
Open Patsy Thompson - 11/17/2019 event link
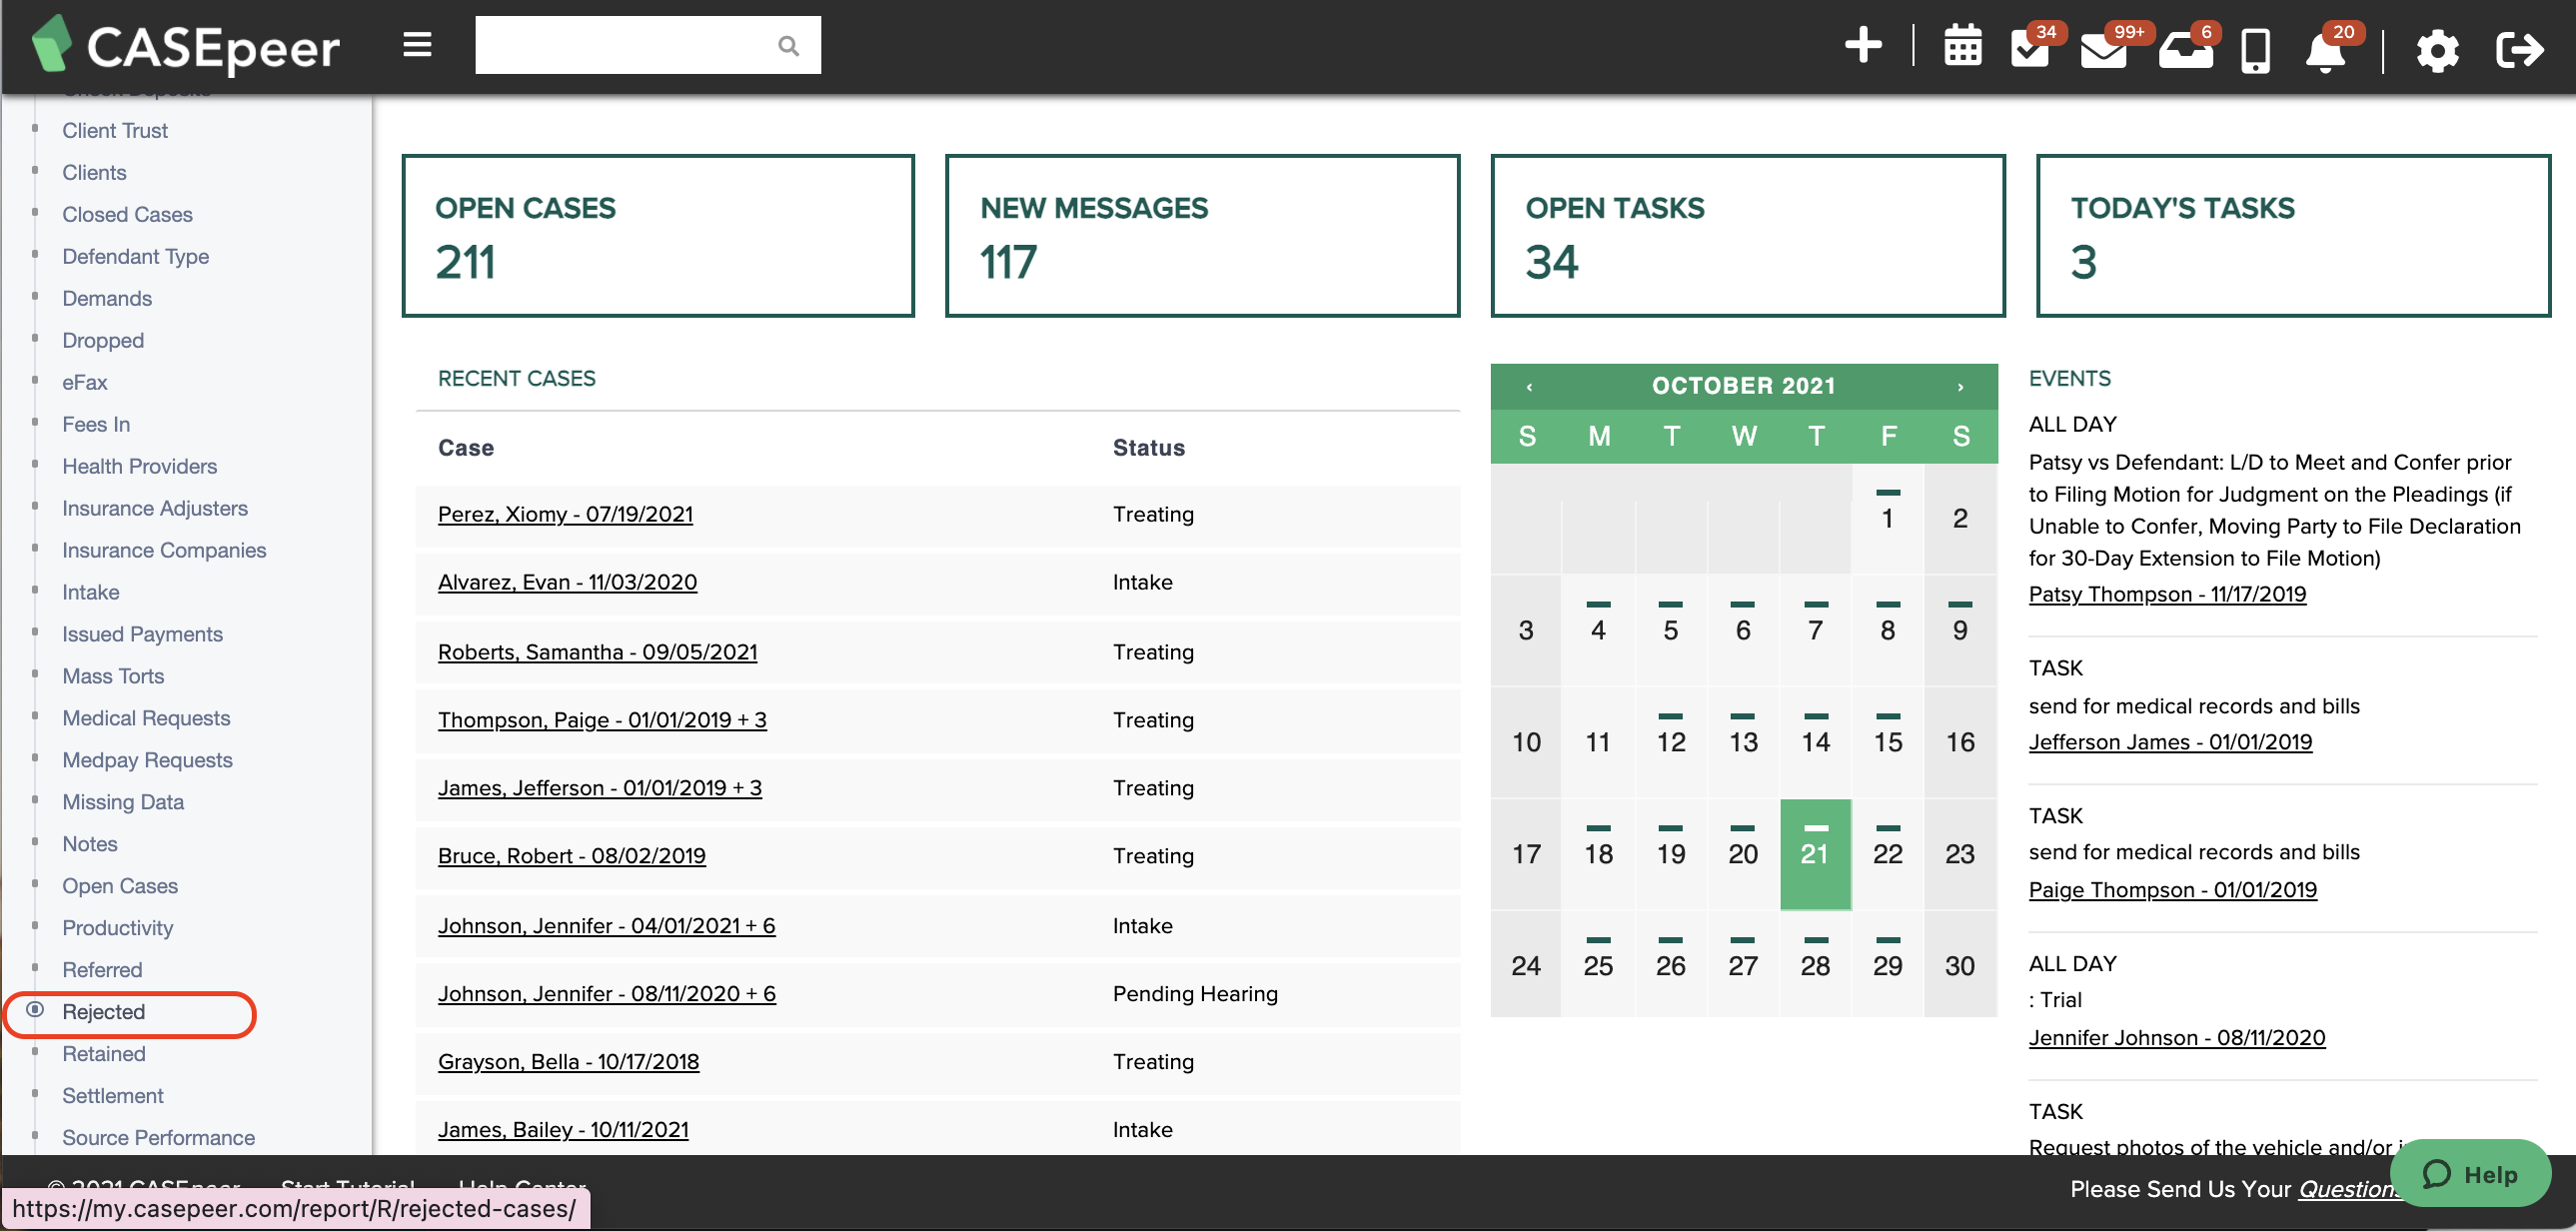2167,594
